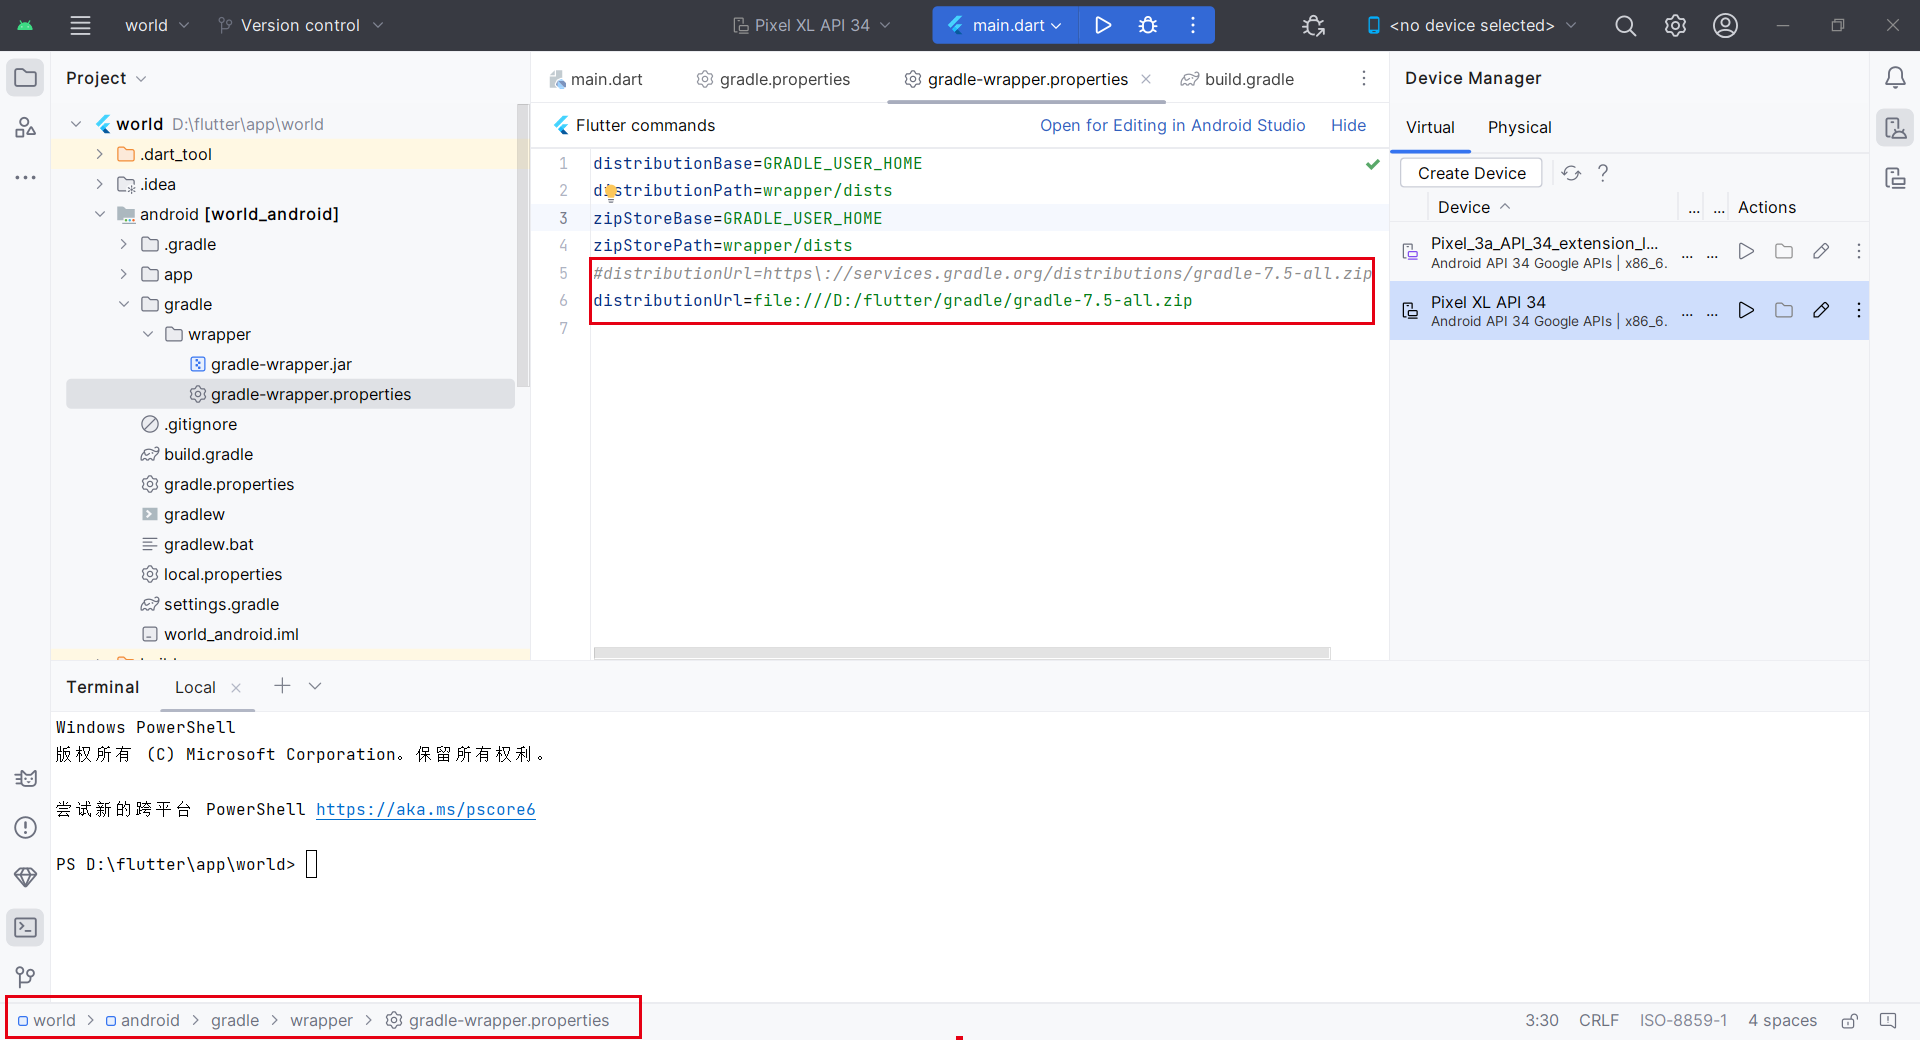Open the Project view dropdown
This screenshot has height=1040, width=1920.
(x=106, y=78)
